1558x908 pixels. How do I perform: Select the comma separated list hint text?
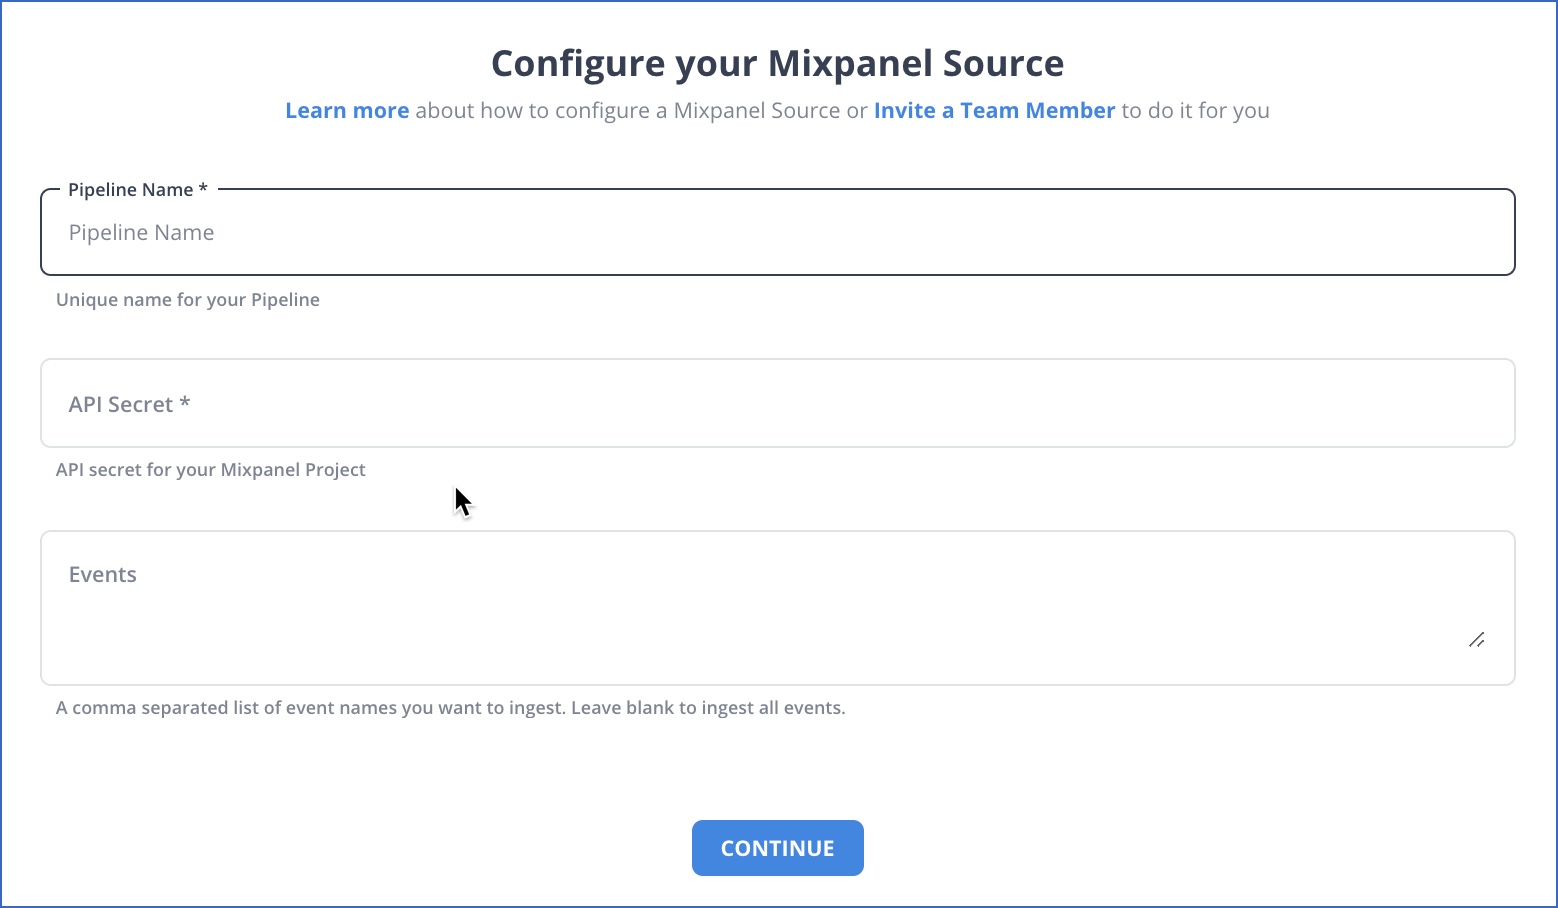[451, 708]
